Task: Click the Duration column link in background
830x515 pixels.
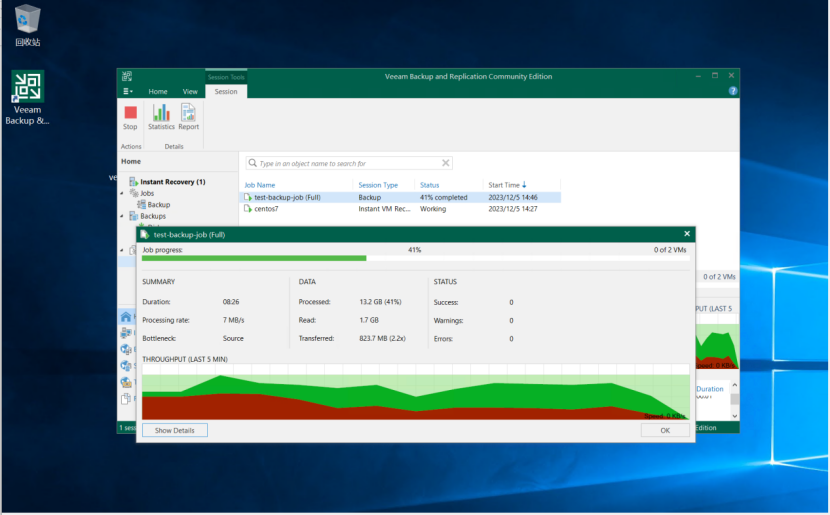Action: pyautogui.click(x=710, y=388)
